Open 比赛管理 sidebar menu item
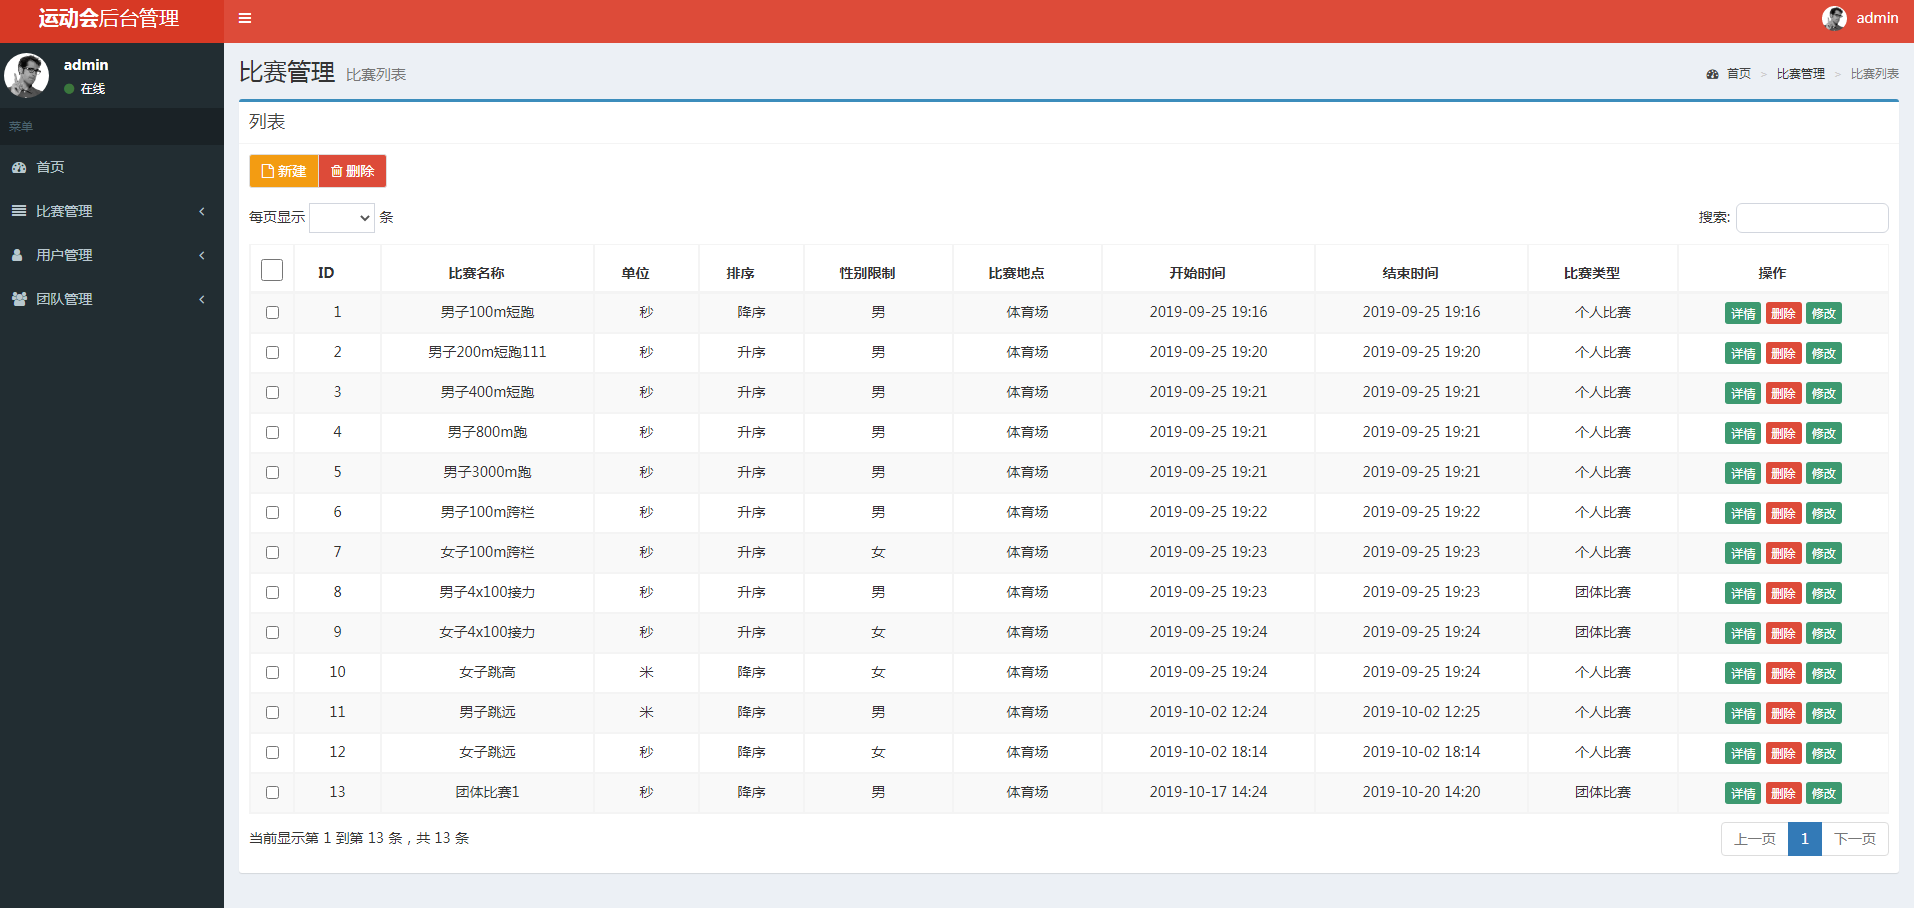Image resolution: width=1914 pixels, height=908 pixels. [x=112, y=211]
